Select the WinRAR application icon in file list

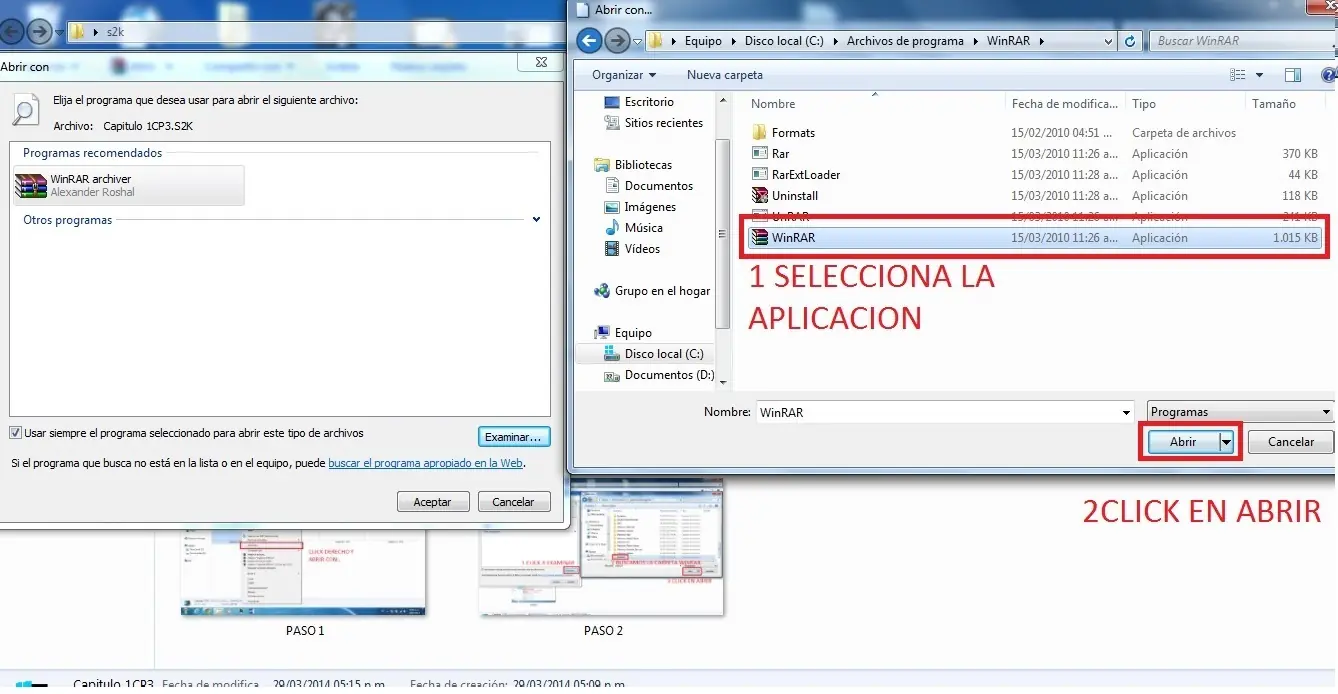tap(759, 237)
